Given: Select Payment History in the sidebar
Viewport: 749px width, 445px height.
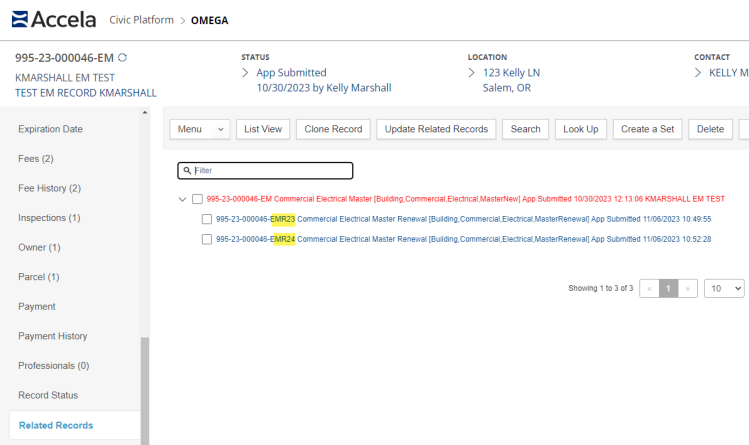Looking at the screenshot, I should 52,336.
